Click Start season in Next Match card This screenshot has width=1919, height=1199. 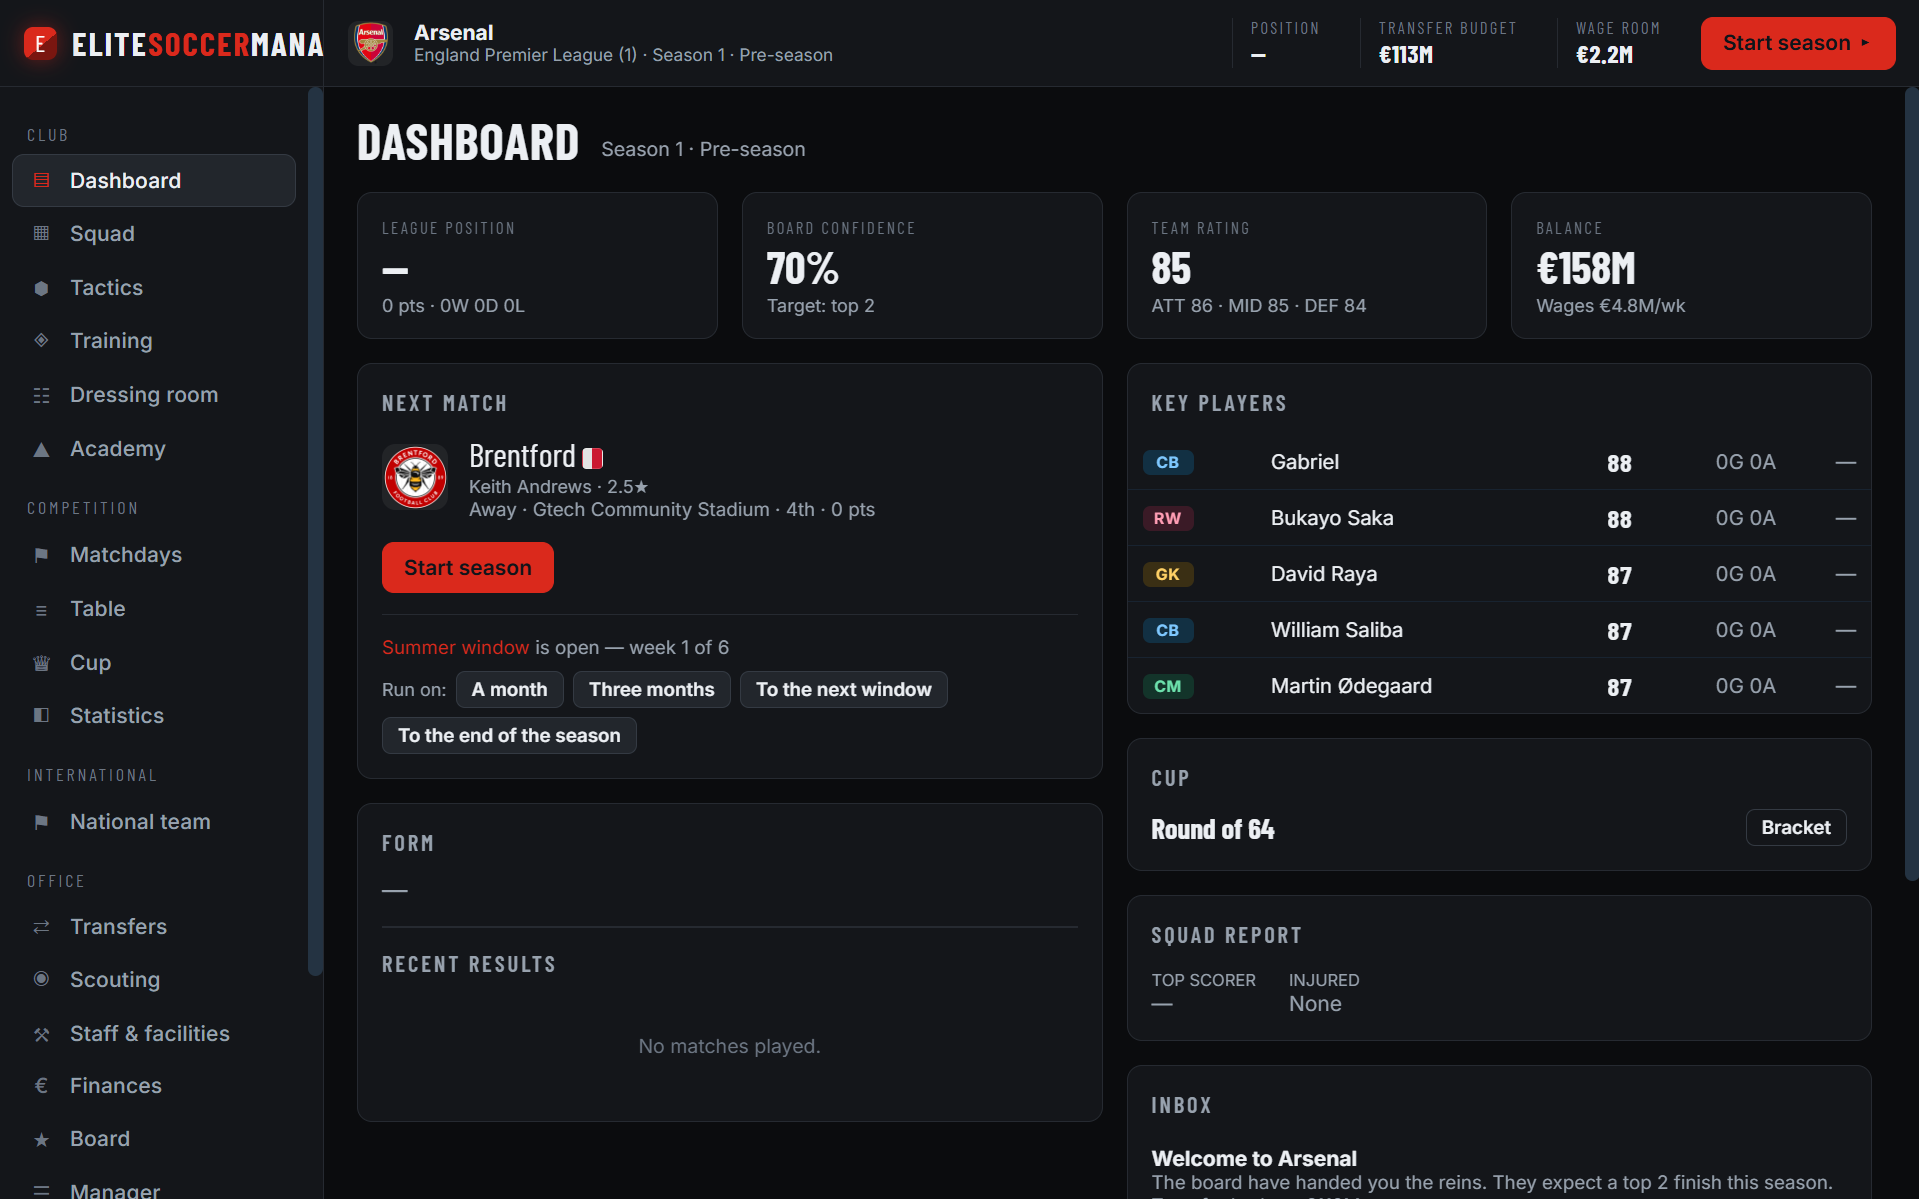point(468,568)
